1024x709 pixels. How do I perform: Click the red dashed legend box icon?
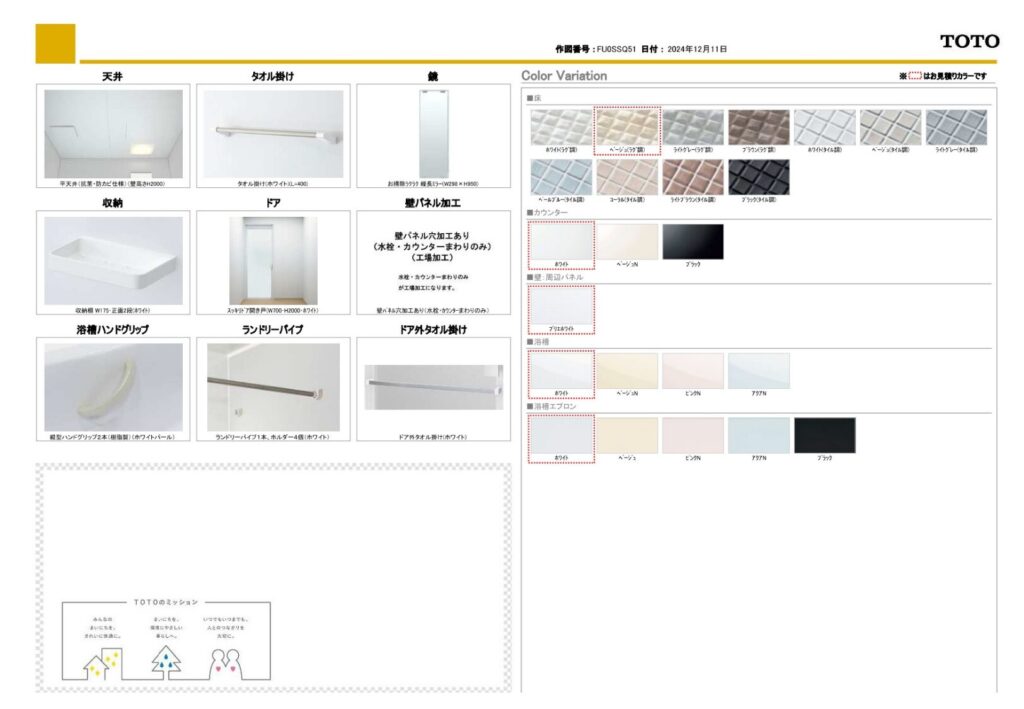[914, 76]
